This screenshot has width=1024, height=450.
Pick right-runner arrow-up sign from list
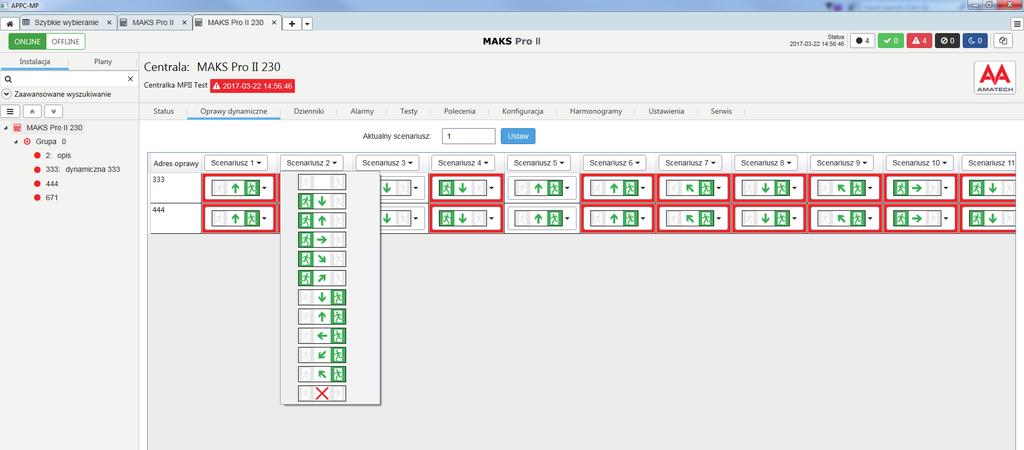pos(322,317)
